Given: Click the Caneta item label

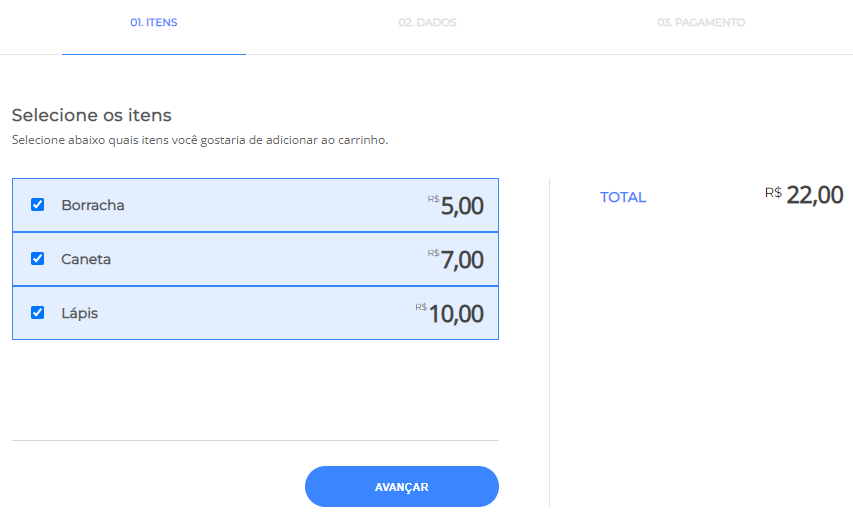Looking at the screenshot, I should (x=86, y=259).
